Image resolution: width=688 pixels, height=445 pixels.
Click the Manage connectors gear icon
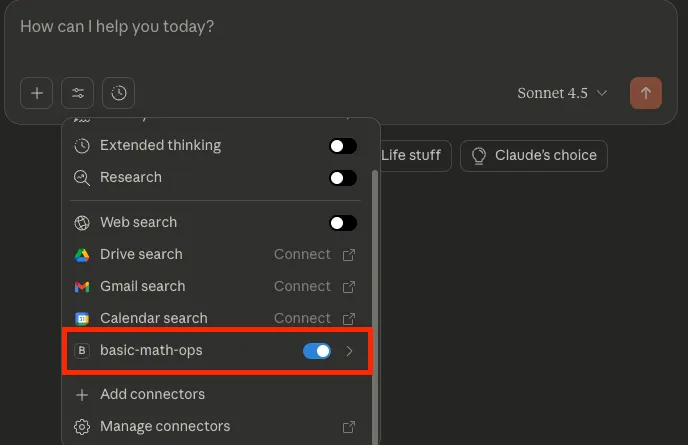(82, 427)
